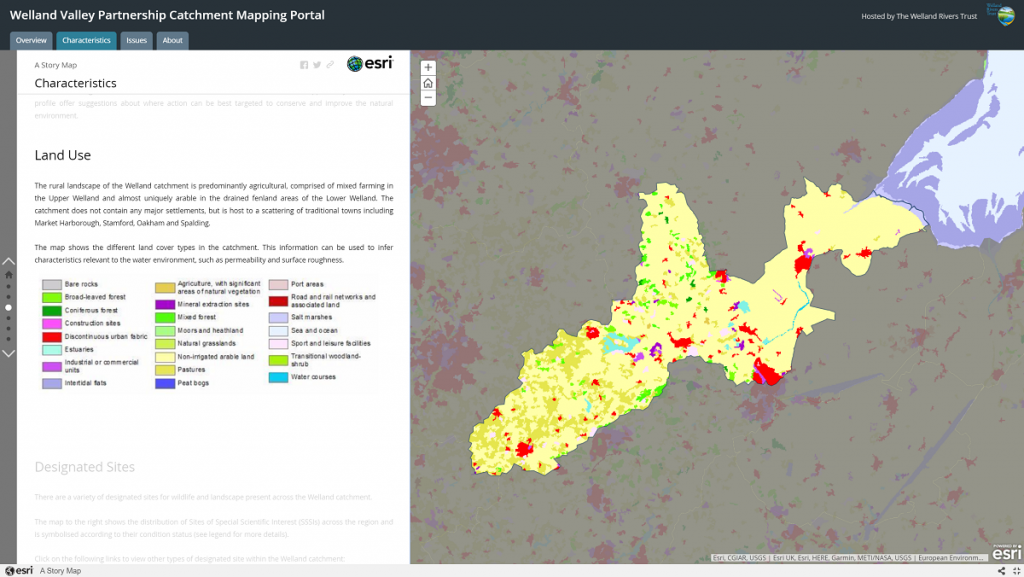
Task: Zoom in on the map
Action: pyautogui.click(x=428, y=68)
